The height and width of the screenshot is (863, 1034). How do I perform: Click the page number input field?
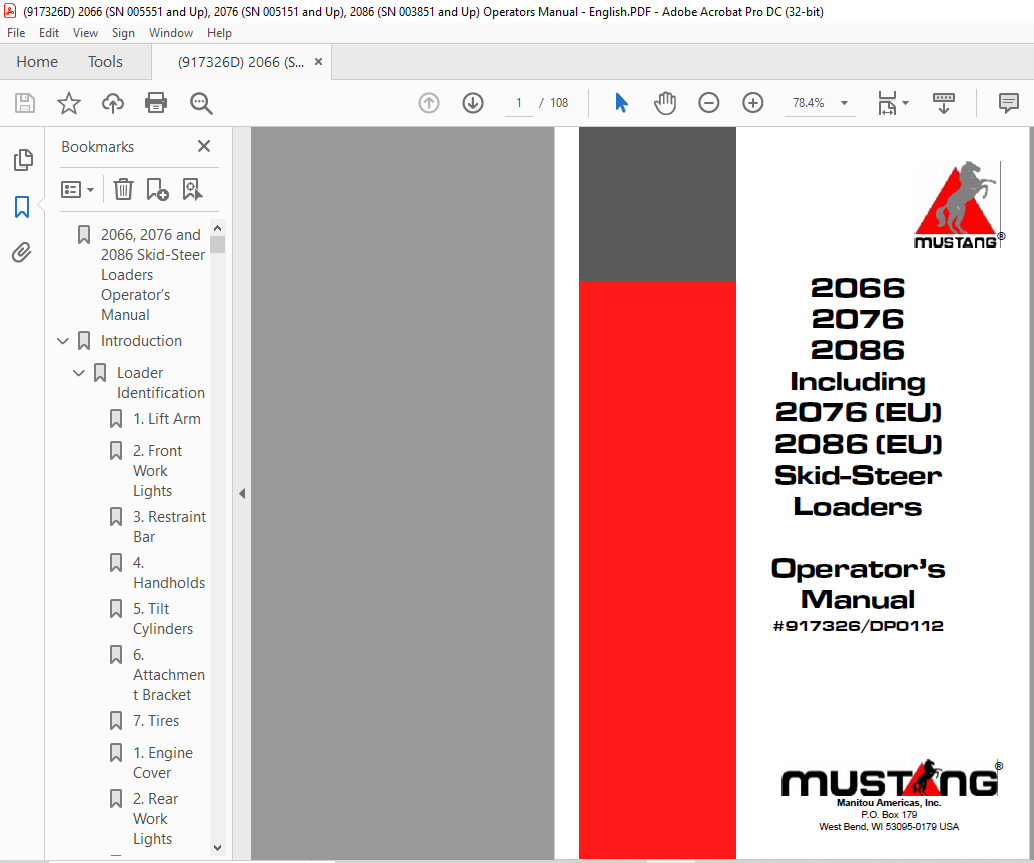(519, 103)
